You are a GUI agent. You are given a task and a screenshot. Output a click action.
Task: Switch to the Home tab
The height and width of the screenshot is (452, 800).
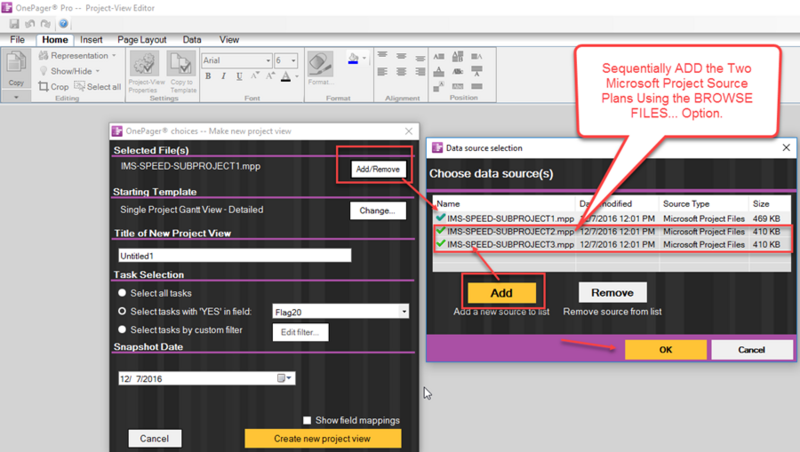pos(55,40)
